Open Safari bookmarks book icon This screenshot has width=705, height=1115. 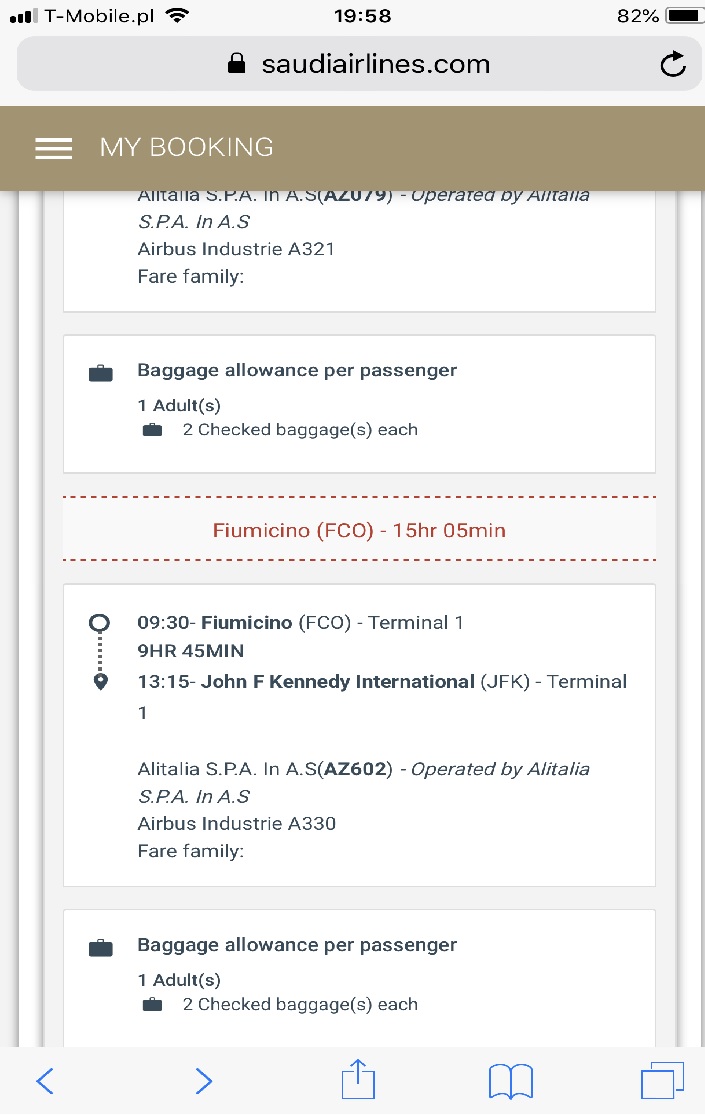[511, 1082]
